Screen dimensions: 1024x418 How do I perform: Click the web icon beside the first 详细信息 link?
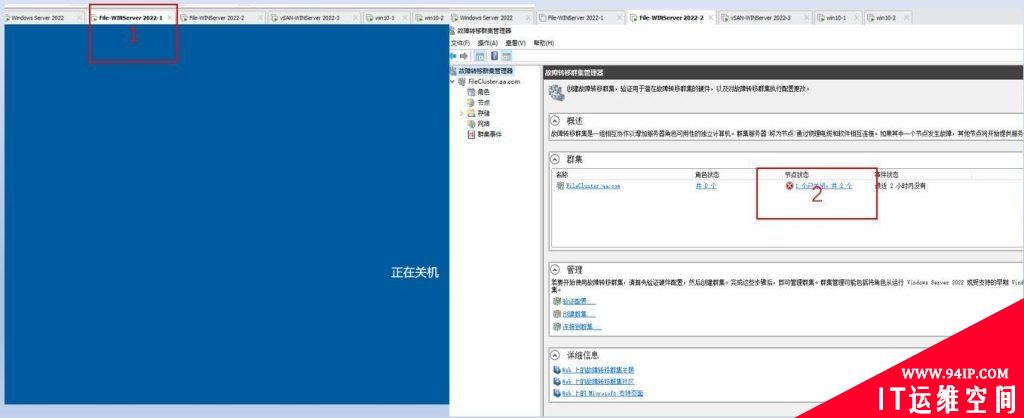(x=557, y=370)
